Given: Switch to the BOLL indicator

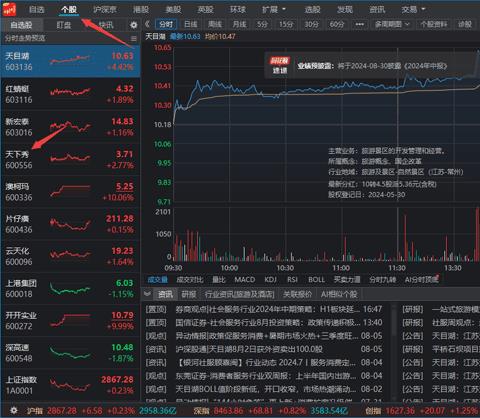Looking at the screenshot, I should tap(316, 280).
